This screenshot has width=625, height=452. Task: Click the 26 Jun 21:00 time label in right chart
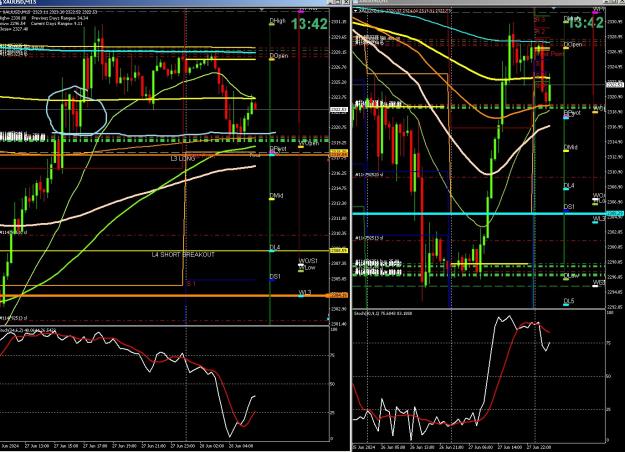click(x=451, y=447)
